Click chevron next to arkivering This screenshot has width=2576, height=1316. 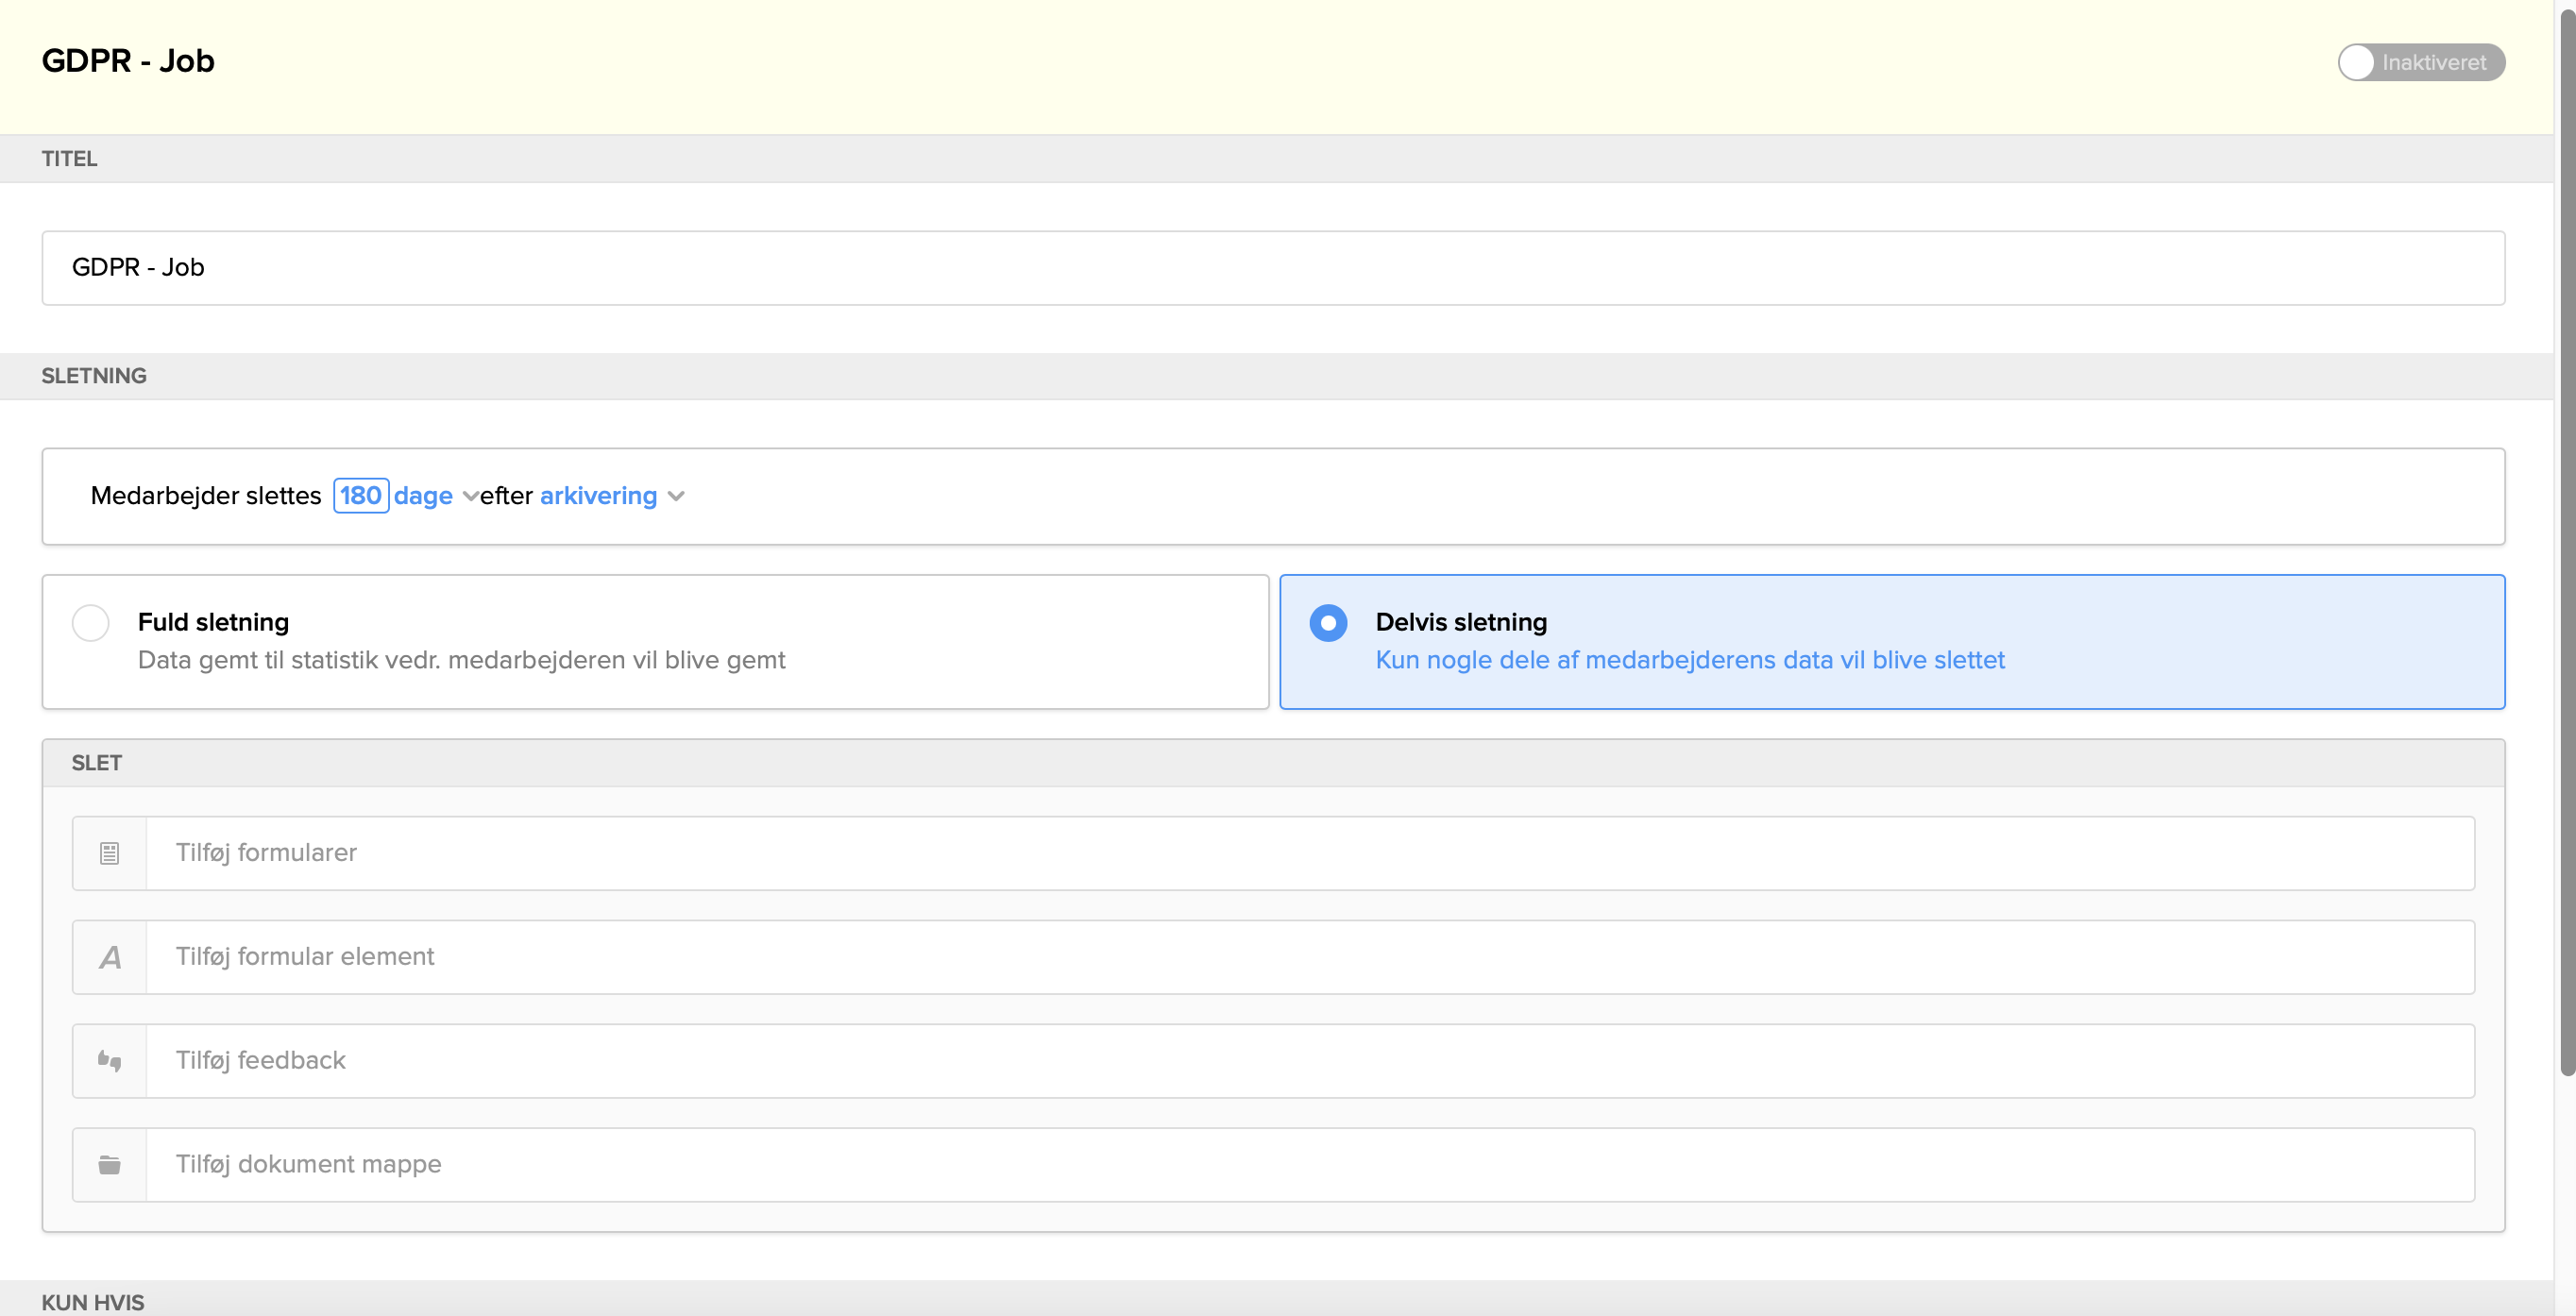[x=676, y=496]
